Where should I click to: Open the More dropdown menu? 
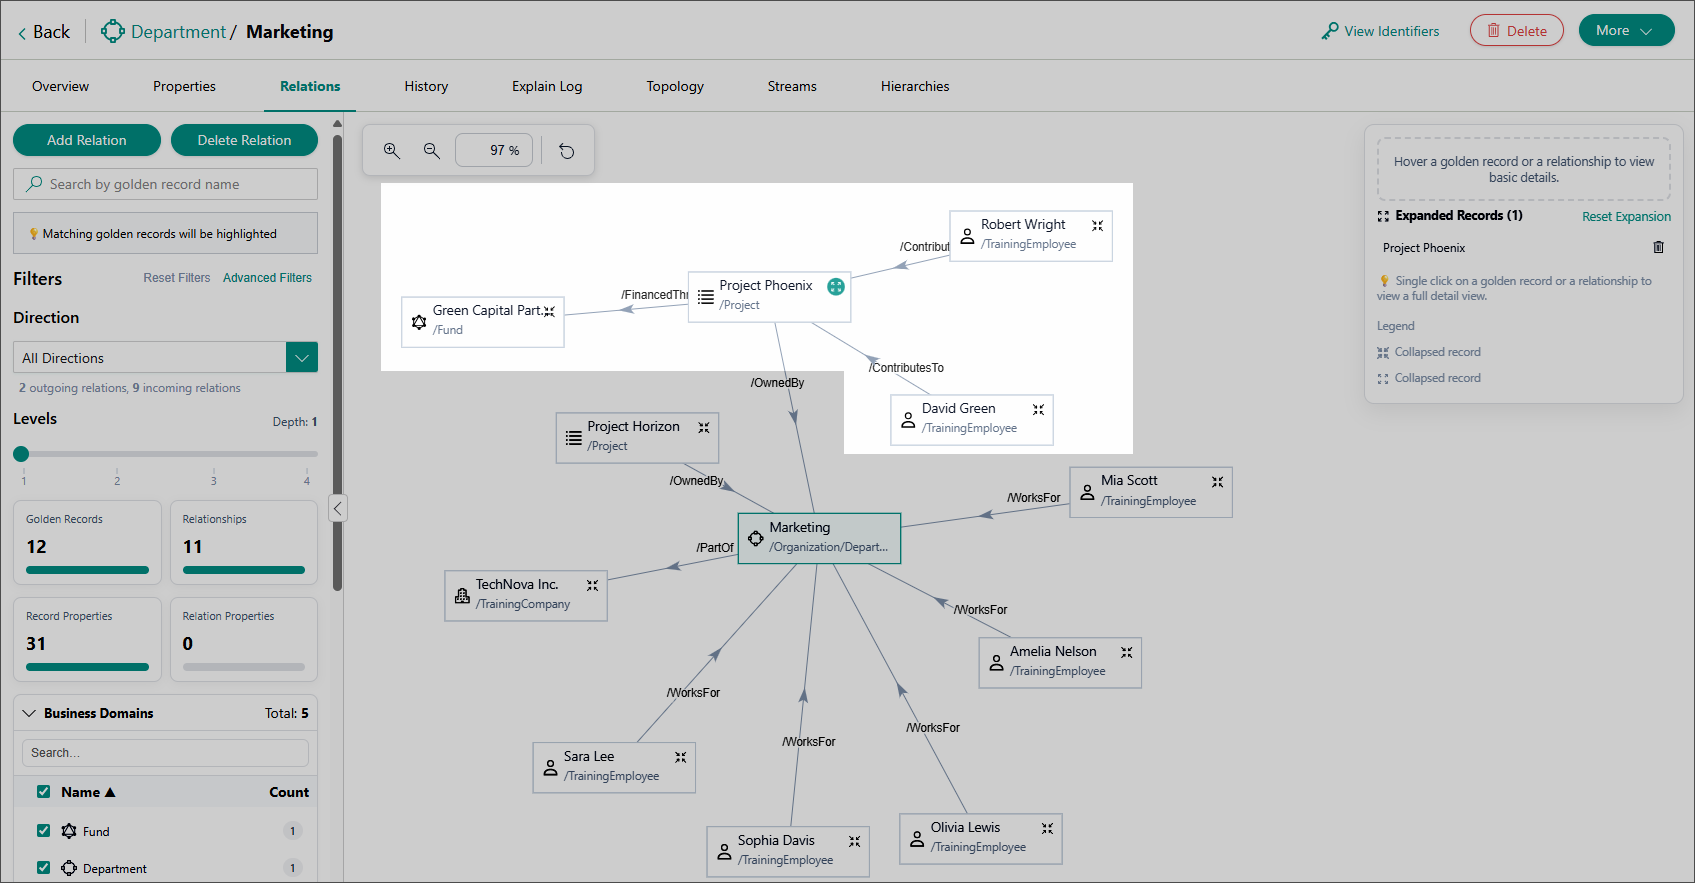tap(1626, 31)
